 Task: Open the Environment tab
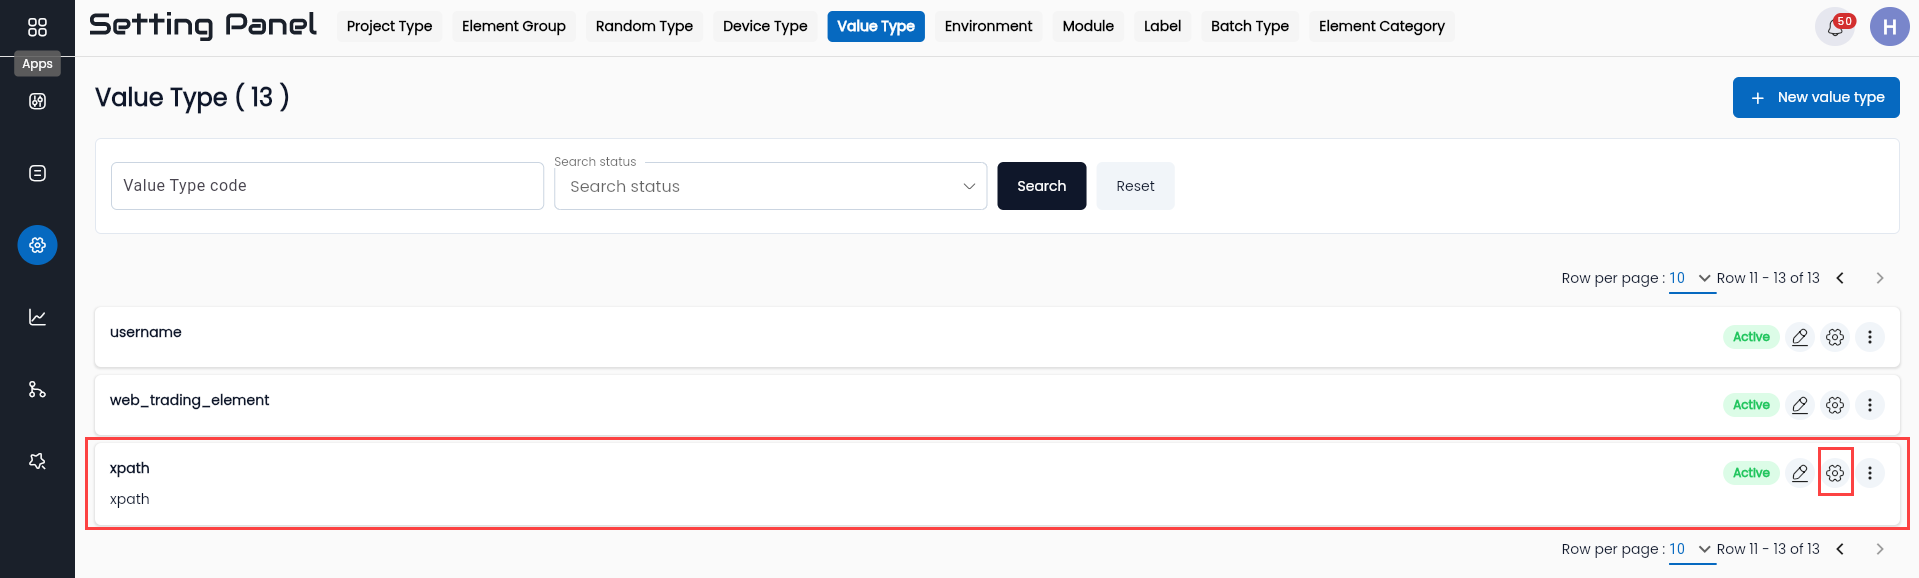click(x=988, y=26)
